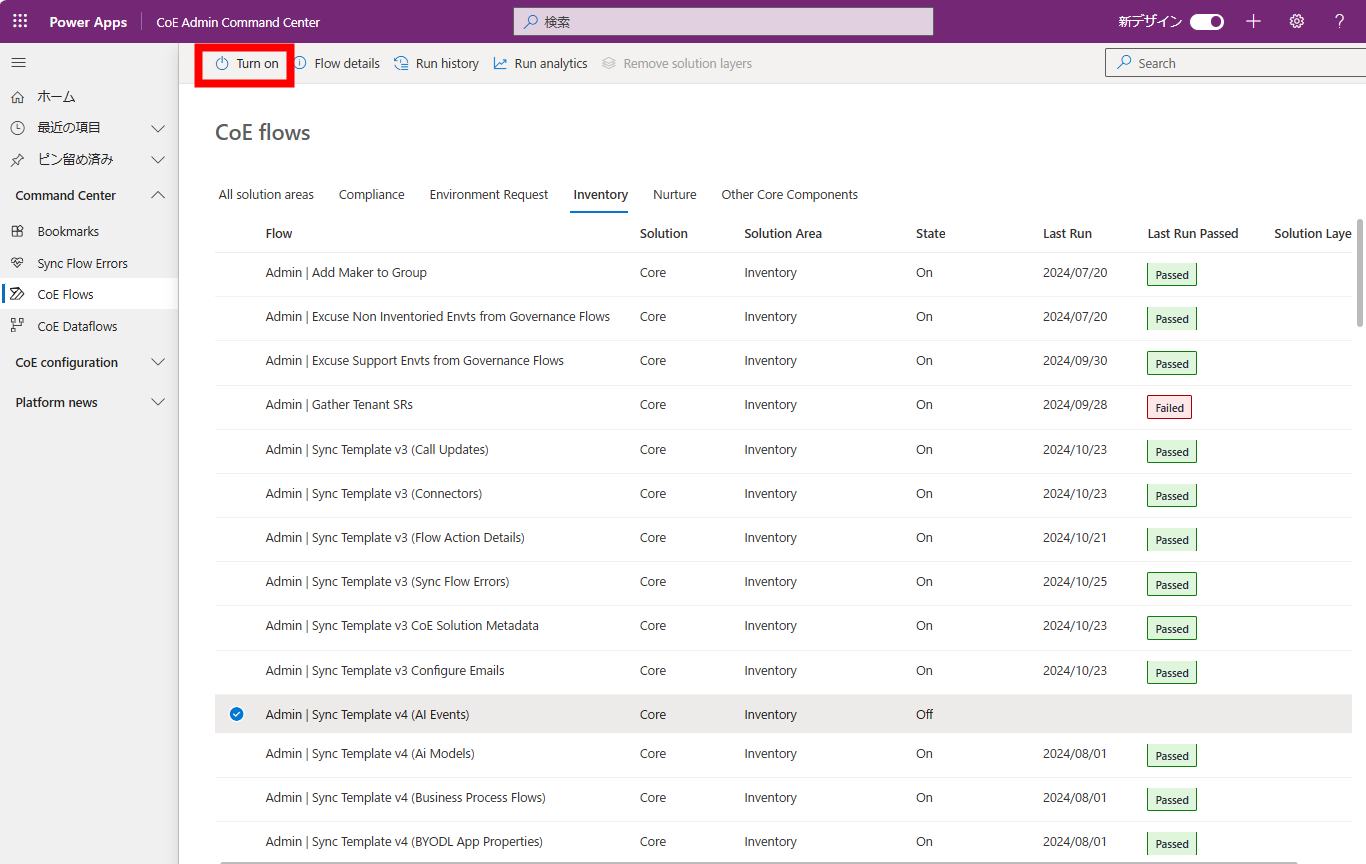Expand the CoE configuration group
The width and height of the screenshot is (1366, 864).
pos(158,363)
